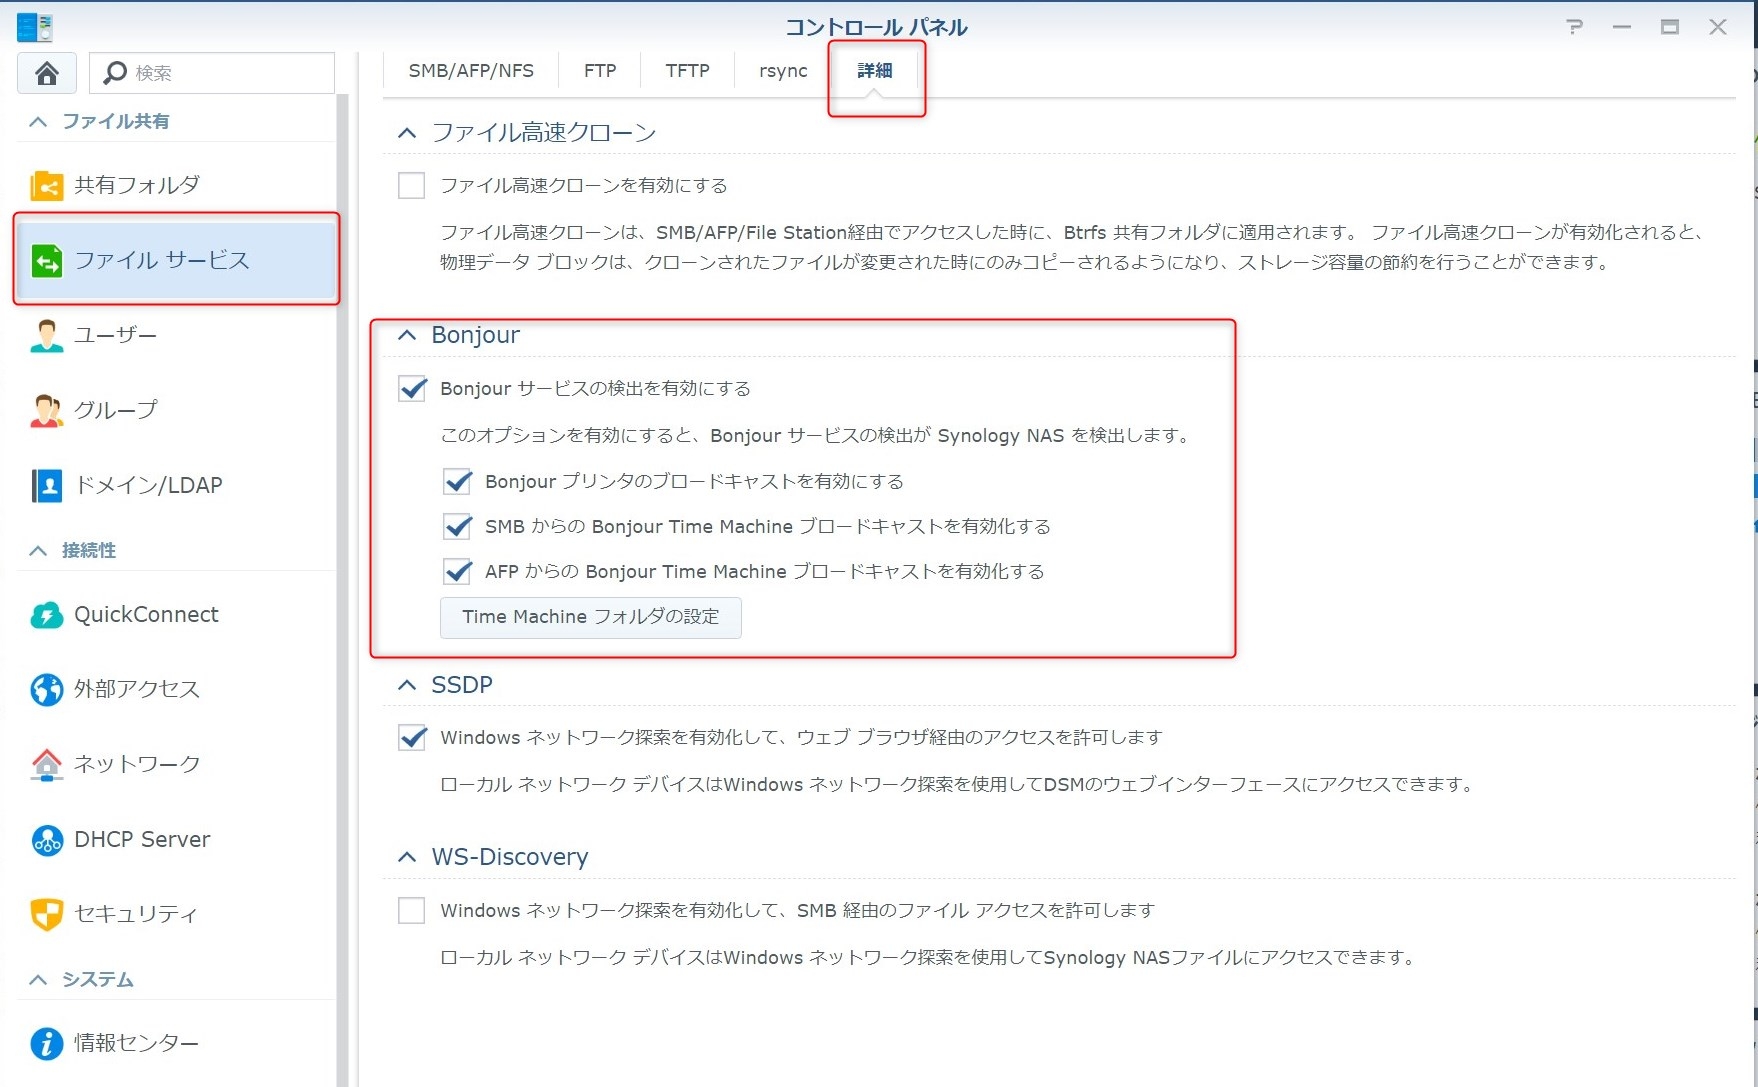
Task: Open the Group (グループ) icon
Action: pos(46,411)
